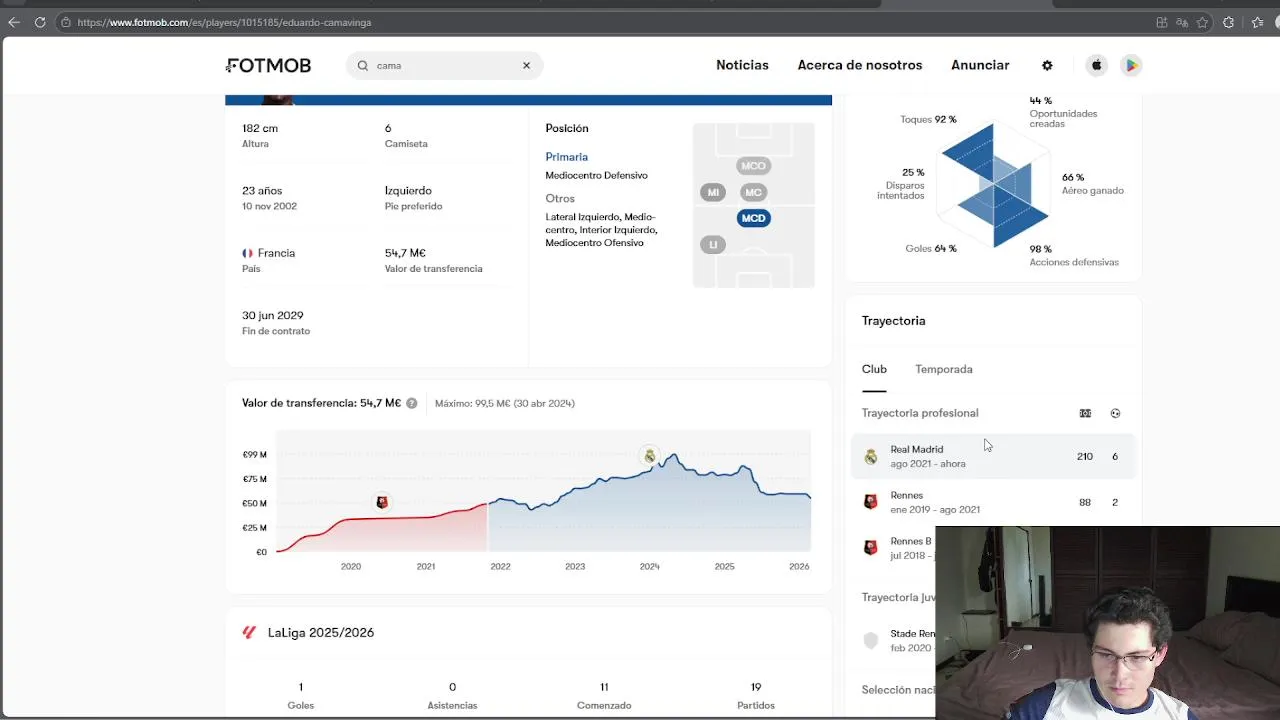Click the '182 cm' height value
Screen dimensions: 1280x720
pyautogui.click(x=260, y=128)
